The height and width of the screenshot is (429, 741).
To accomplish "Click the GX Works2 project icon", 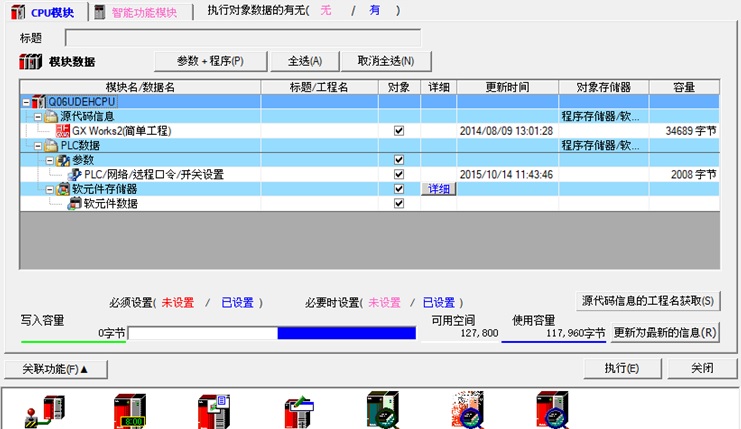I will coord(63,131).
